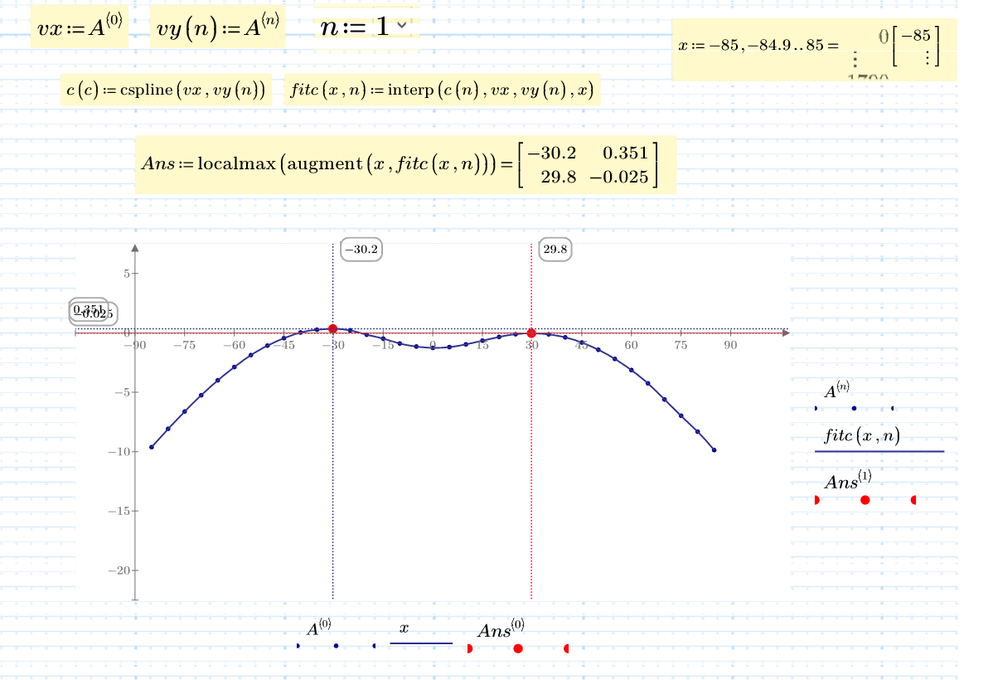Image resolution: width=998 pixels, height=680 pixels.
Task: Click the −85 vector result of x
Action: coord(917,45)
